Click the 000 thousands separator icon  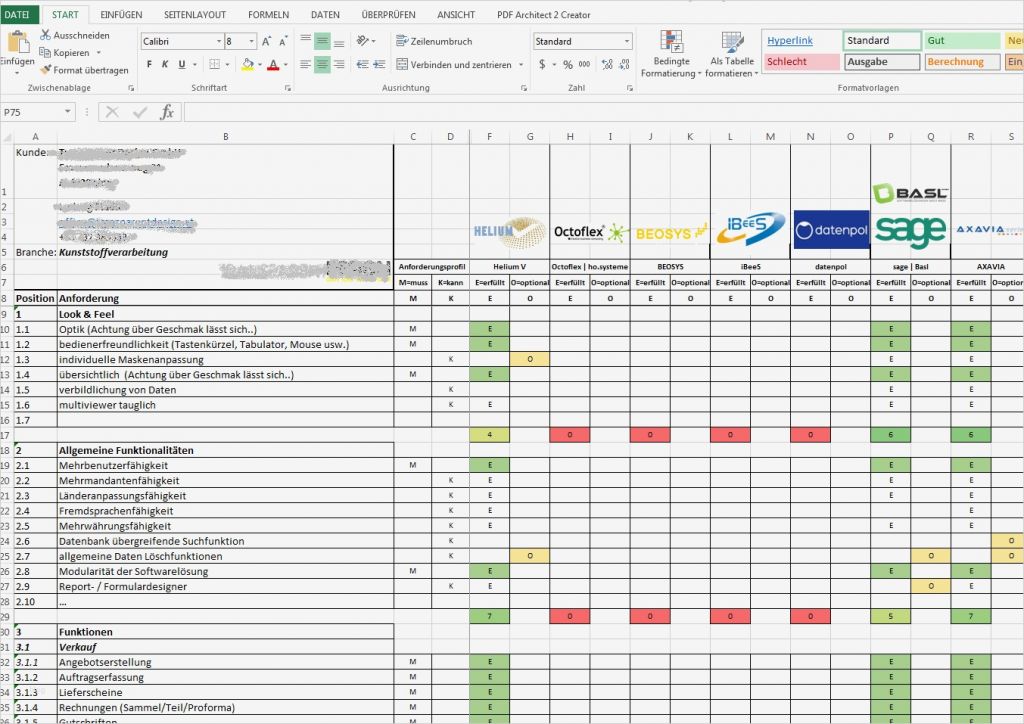tap(583, 63)
